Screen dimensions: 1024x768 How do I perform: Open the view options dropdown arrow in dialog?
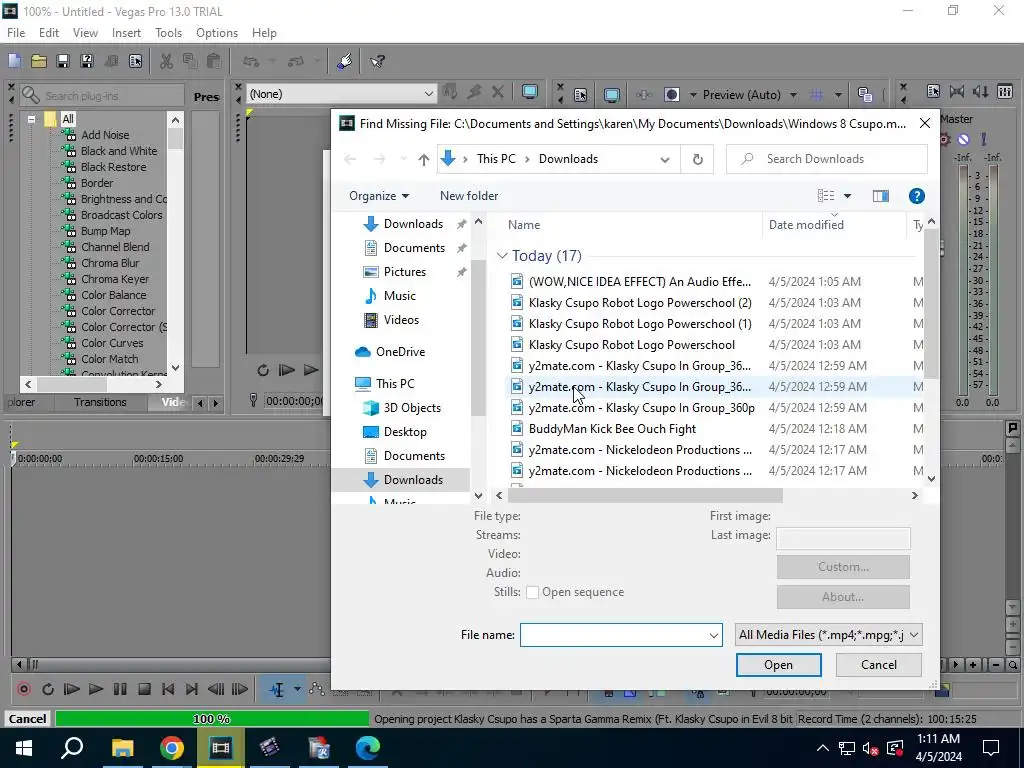pos(848,196)
